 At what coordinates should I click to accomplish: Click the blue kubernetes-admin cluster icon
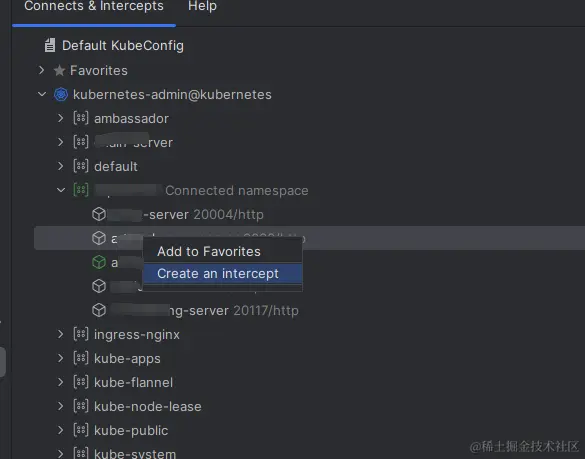point(61,94)
